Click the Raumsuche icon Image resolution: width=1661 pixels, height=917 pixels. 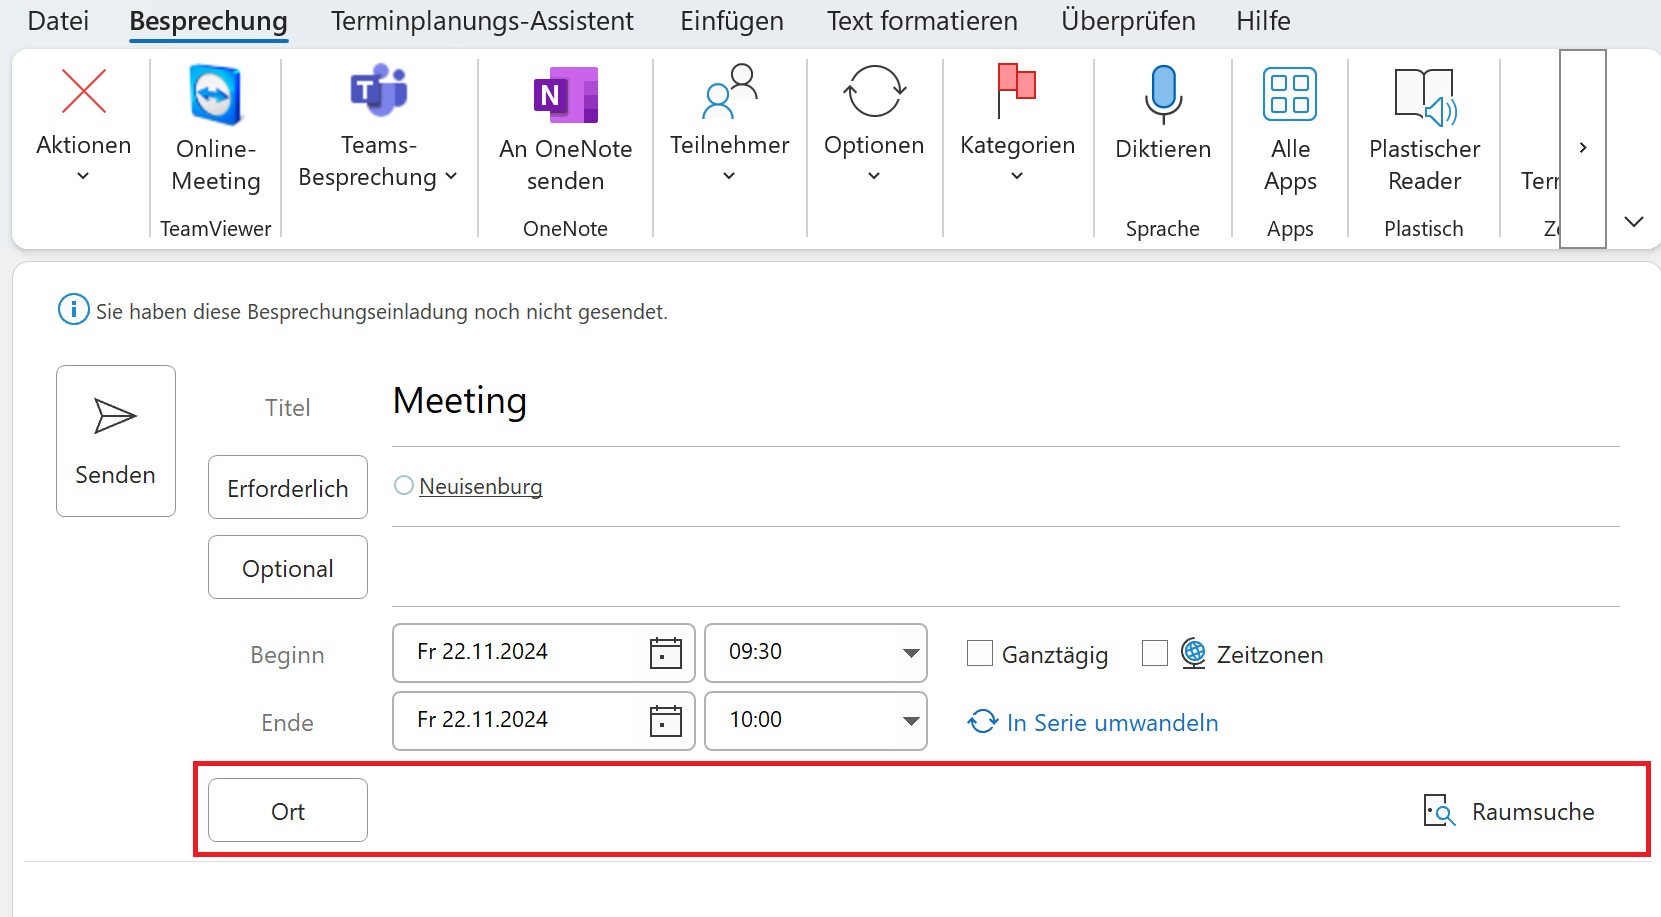(x=1439, y=811)
